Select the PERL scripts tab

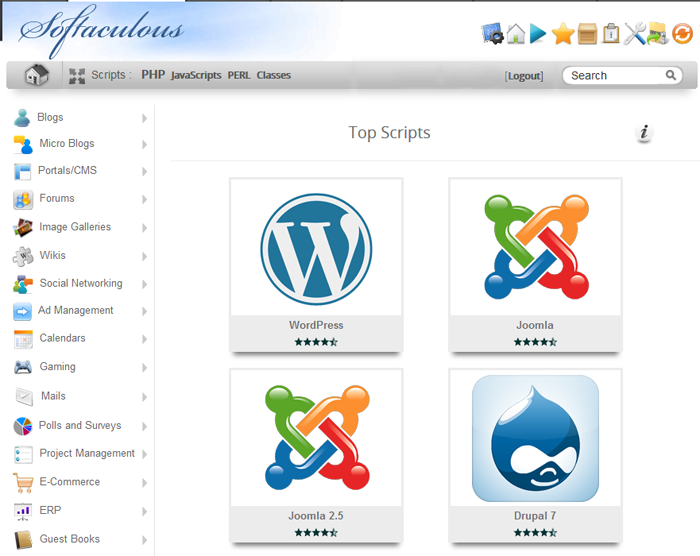point(239,75)
